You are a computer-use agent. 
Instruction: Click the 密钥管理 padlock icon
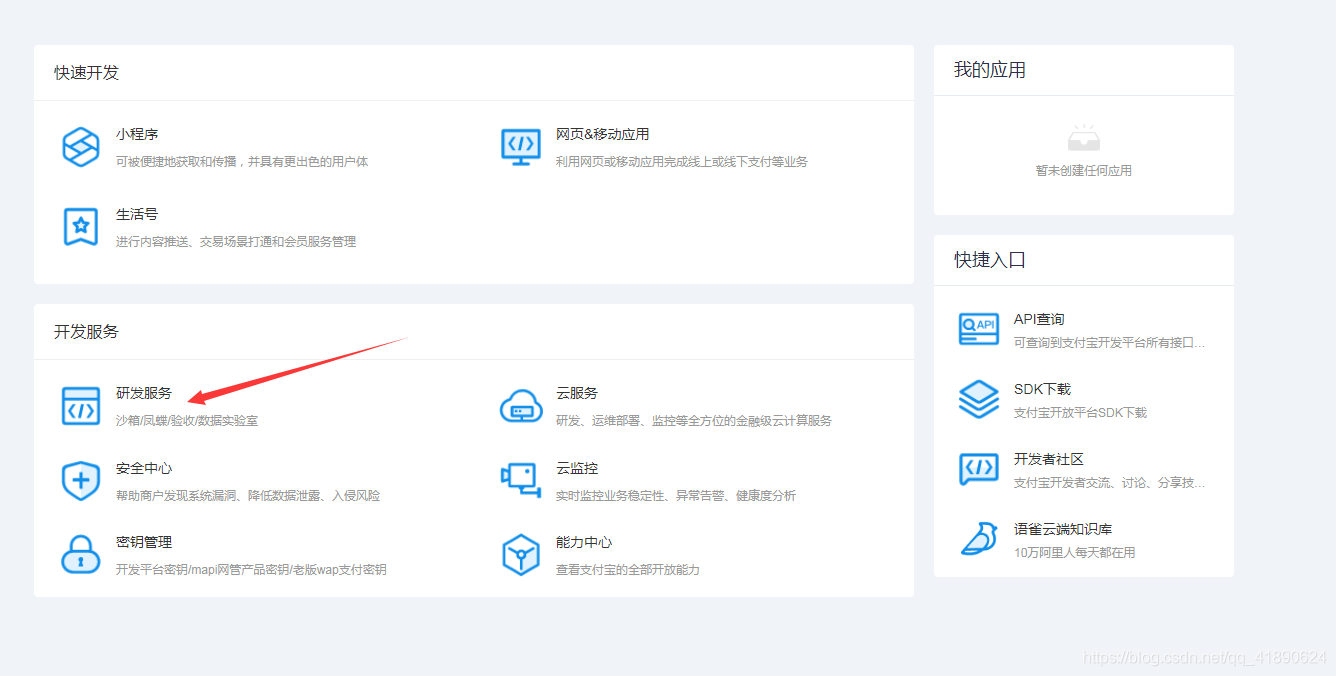(81, 555)
